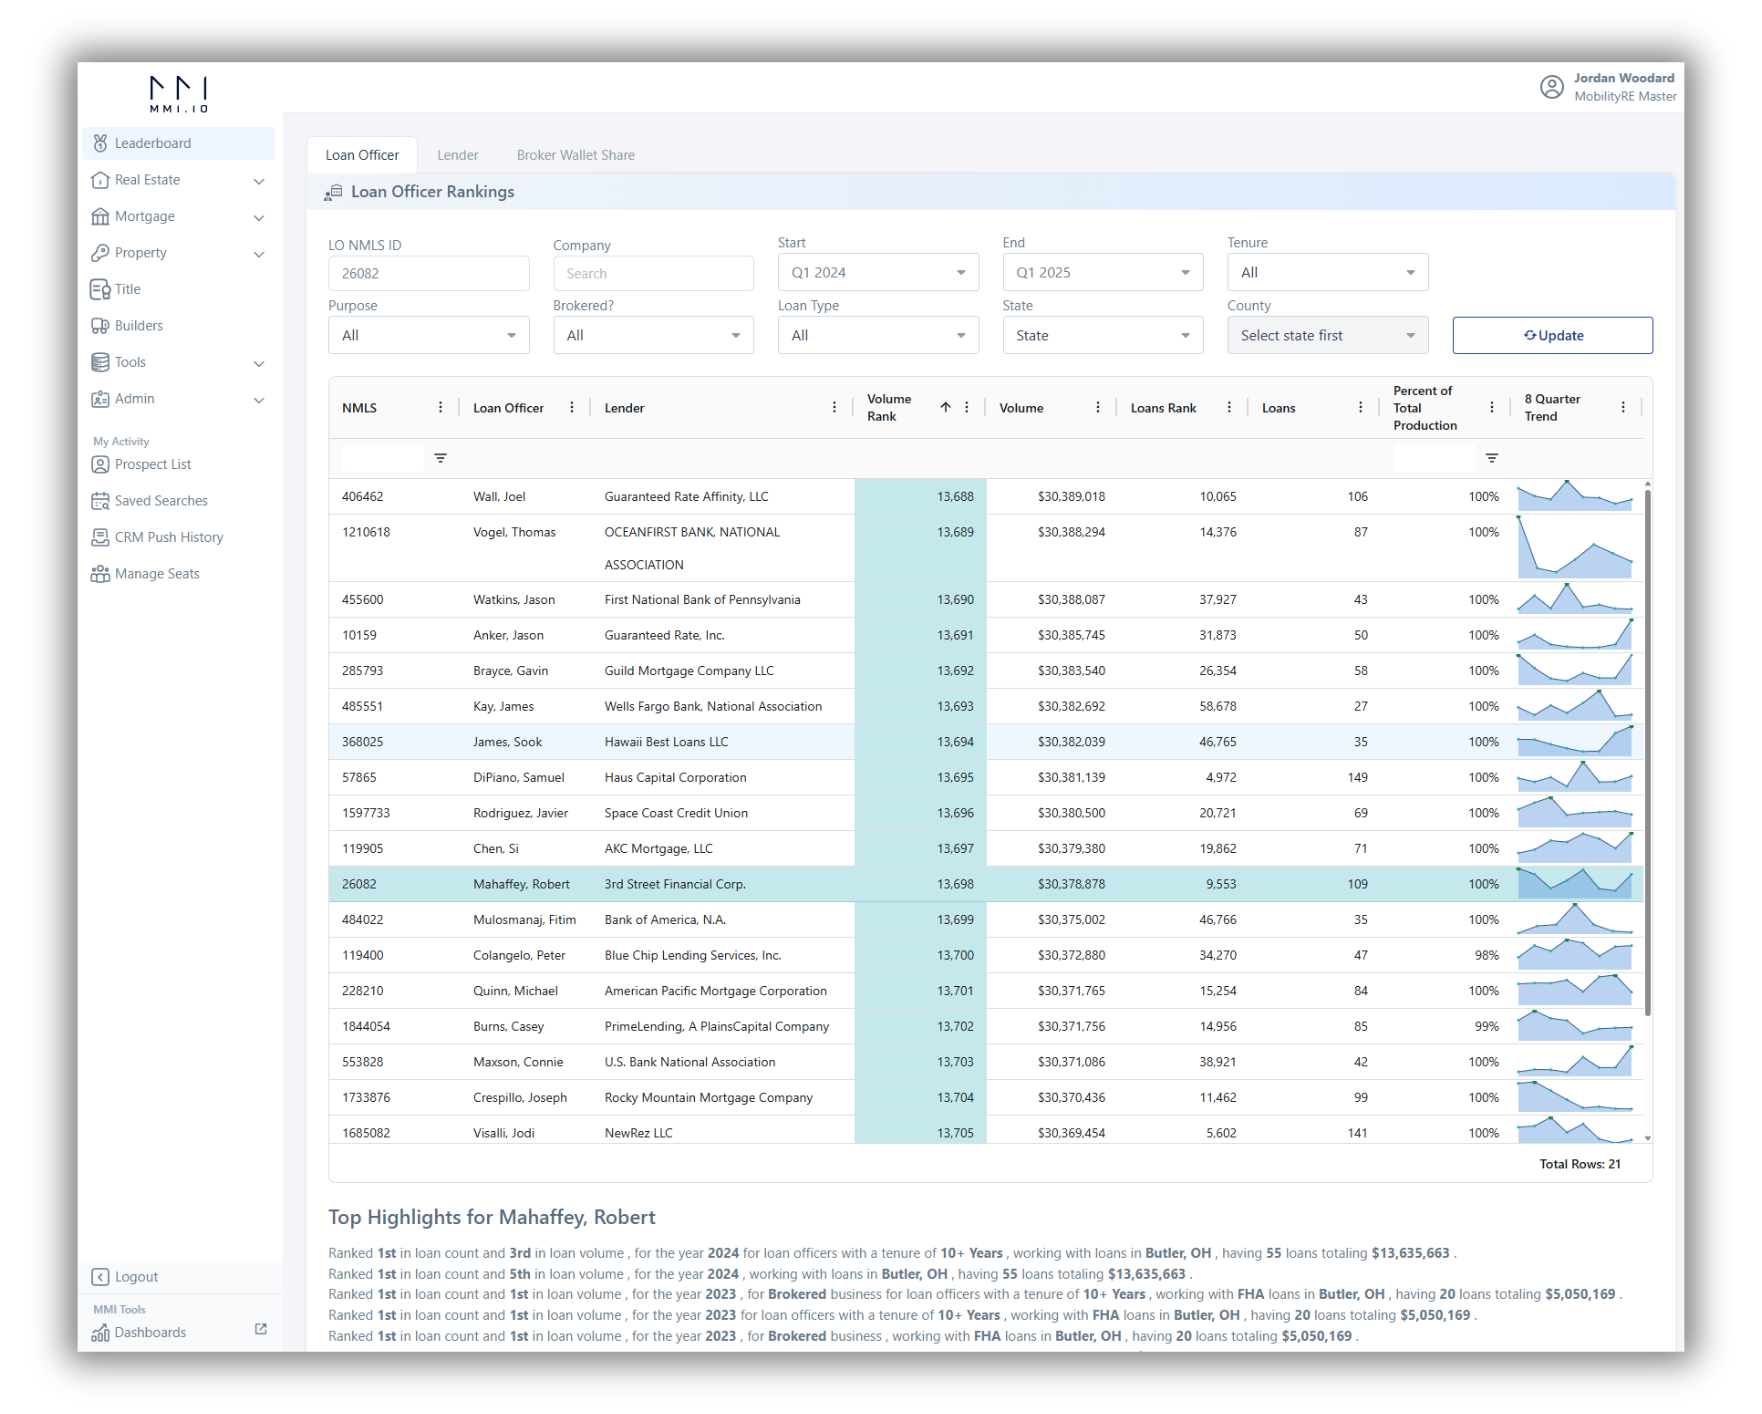This screenshot has height=1414, width=1762.
Task: Open the Brokered? dropdown
Action: pos(653,335)
